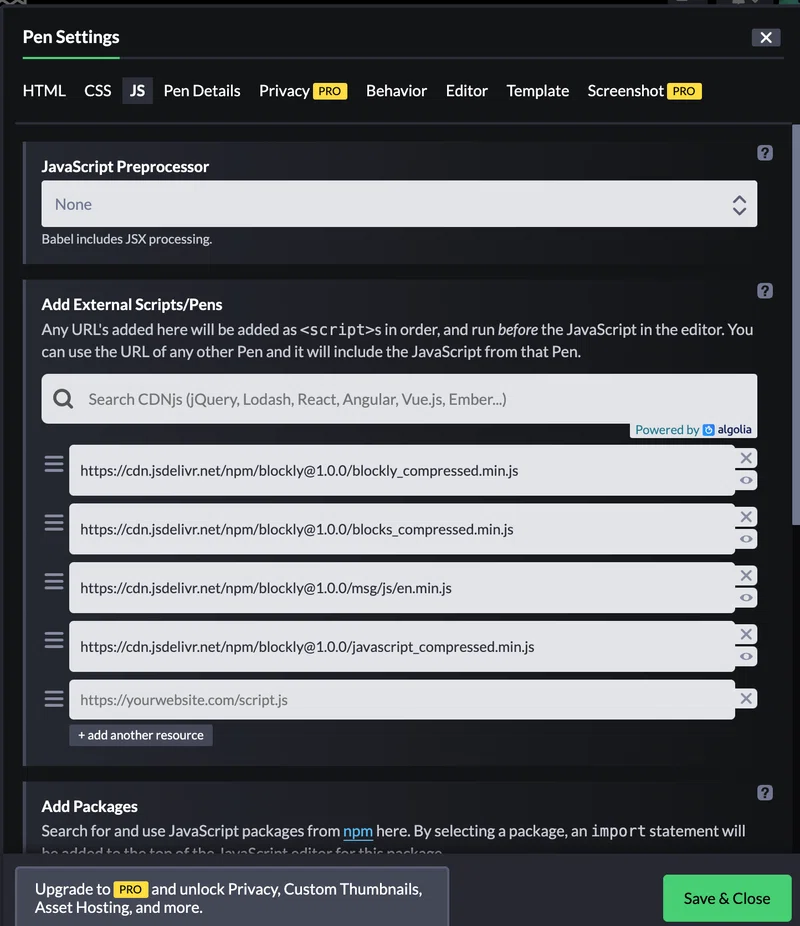Viewport: 800px width, 926px height.
Task: Open the JavaScript Preprocessor dropdown
Action: pos(399,204)
